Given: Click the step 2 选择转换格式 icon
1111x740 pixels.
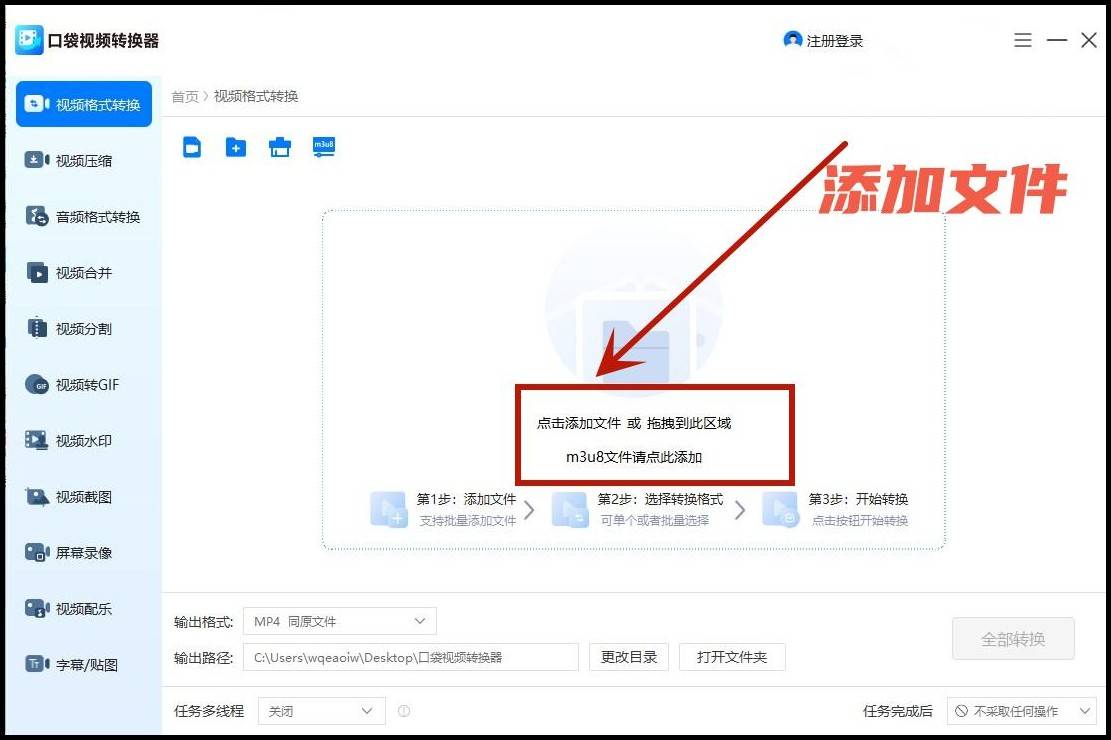Looking at the screenshot, I should click(570, 509).
